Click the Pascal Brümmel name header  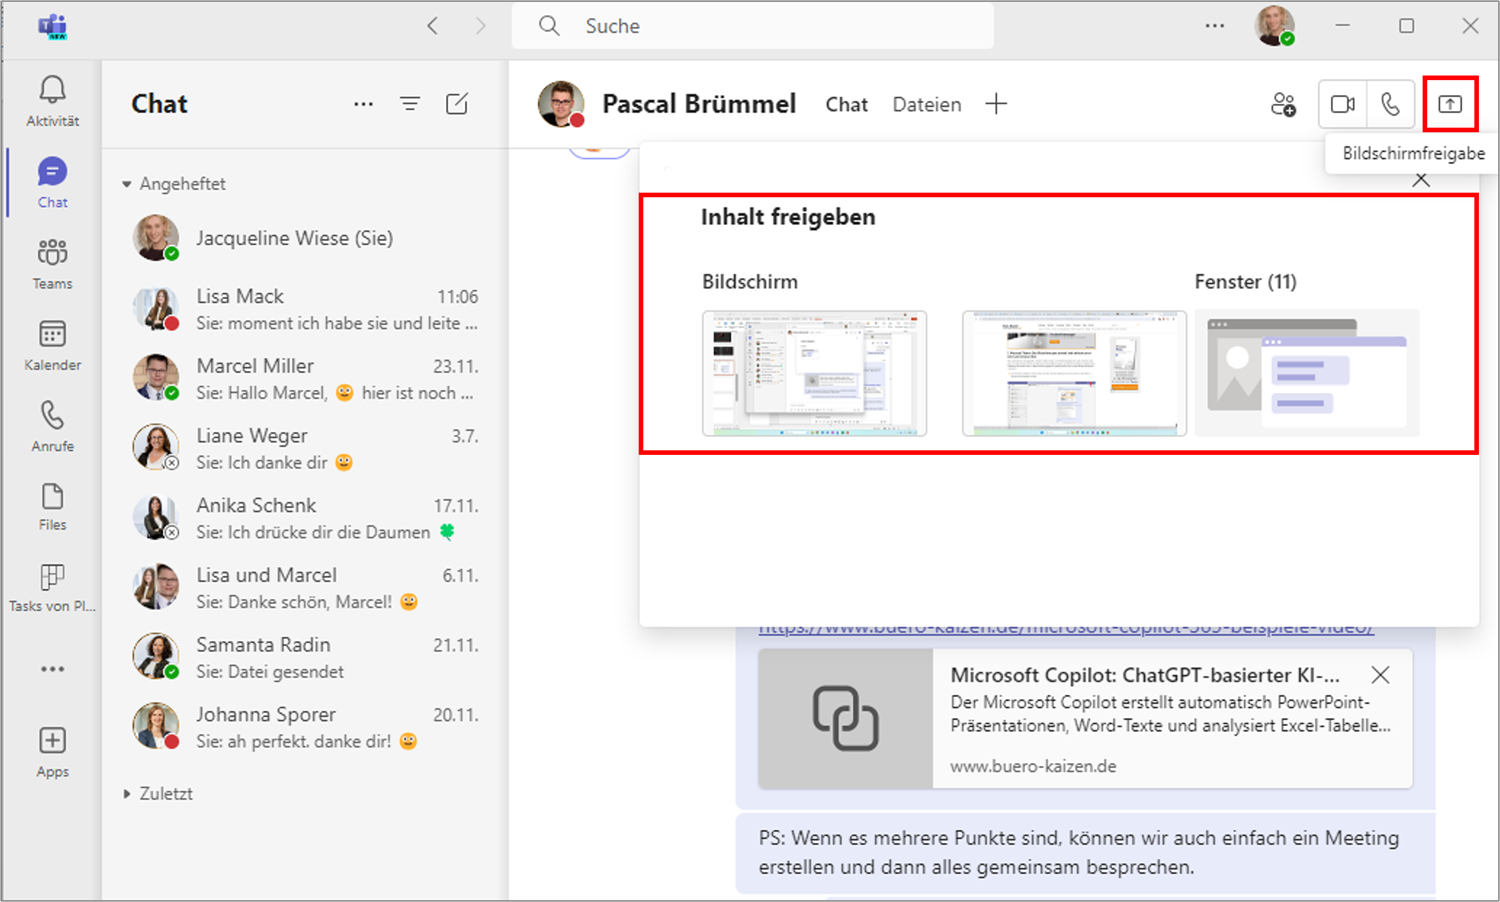(699, 104)
